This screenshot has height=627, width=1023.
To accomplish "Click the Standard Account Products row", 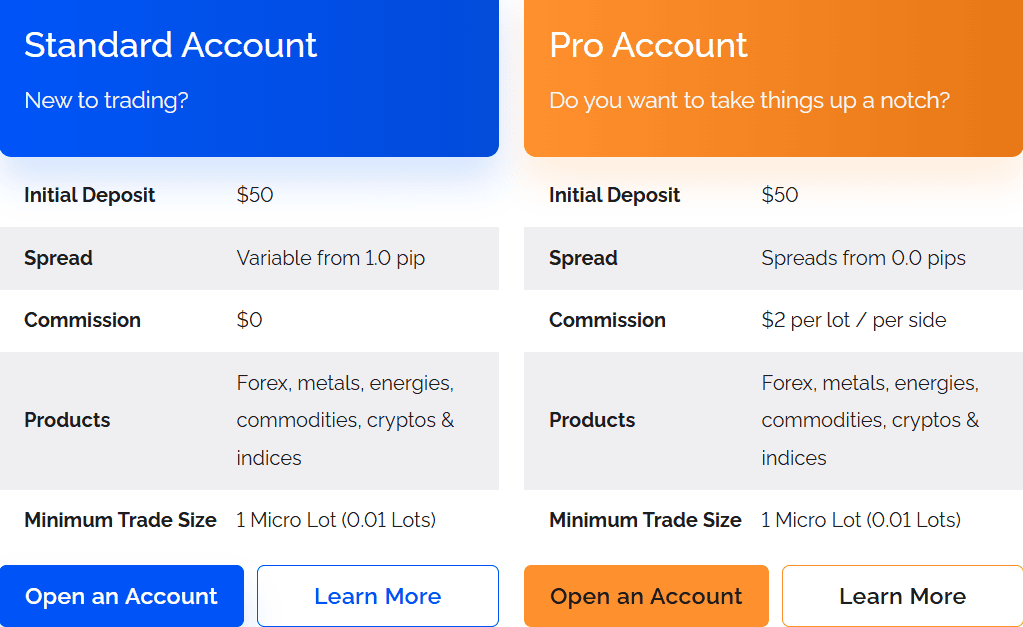I will [x=250, y=420].
